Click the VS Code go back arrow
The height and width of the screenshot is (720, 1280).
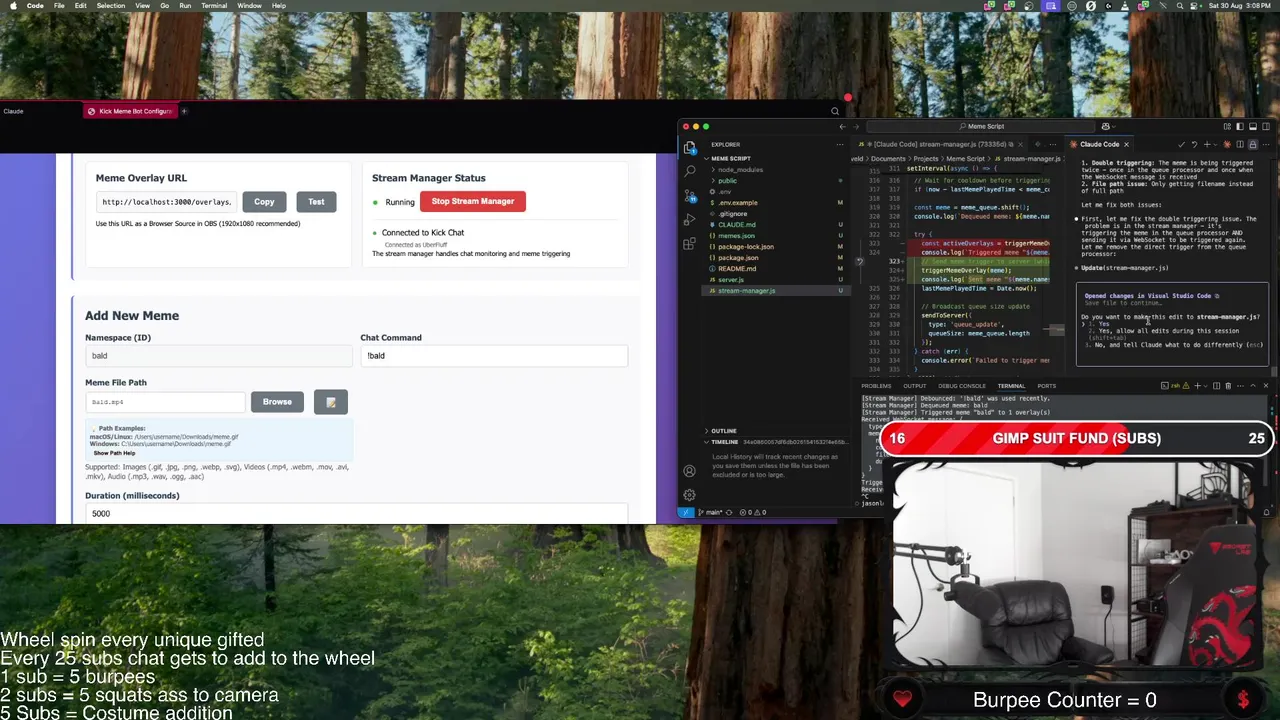tap(842, 127)
